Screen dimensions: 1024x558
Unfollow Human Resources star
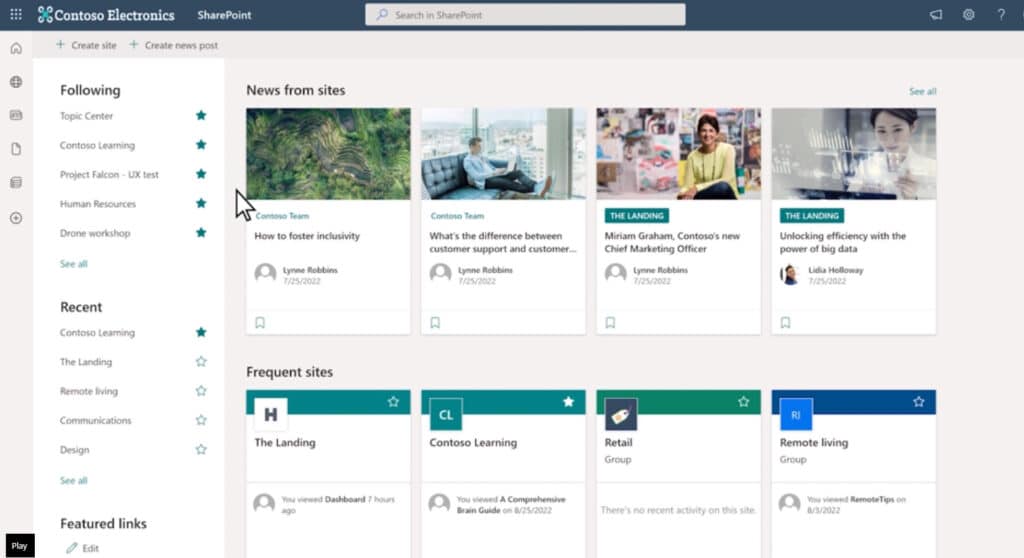click(201, 203)
